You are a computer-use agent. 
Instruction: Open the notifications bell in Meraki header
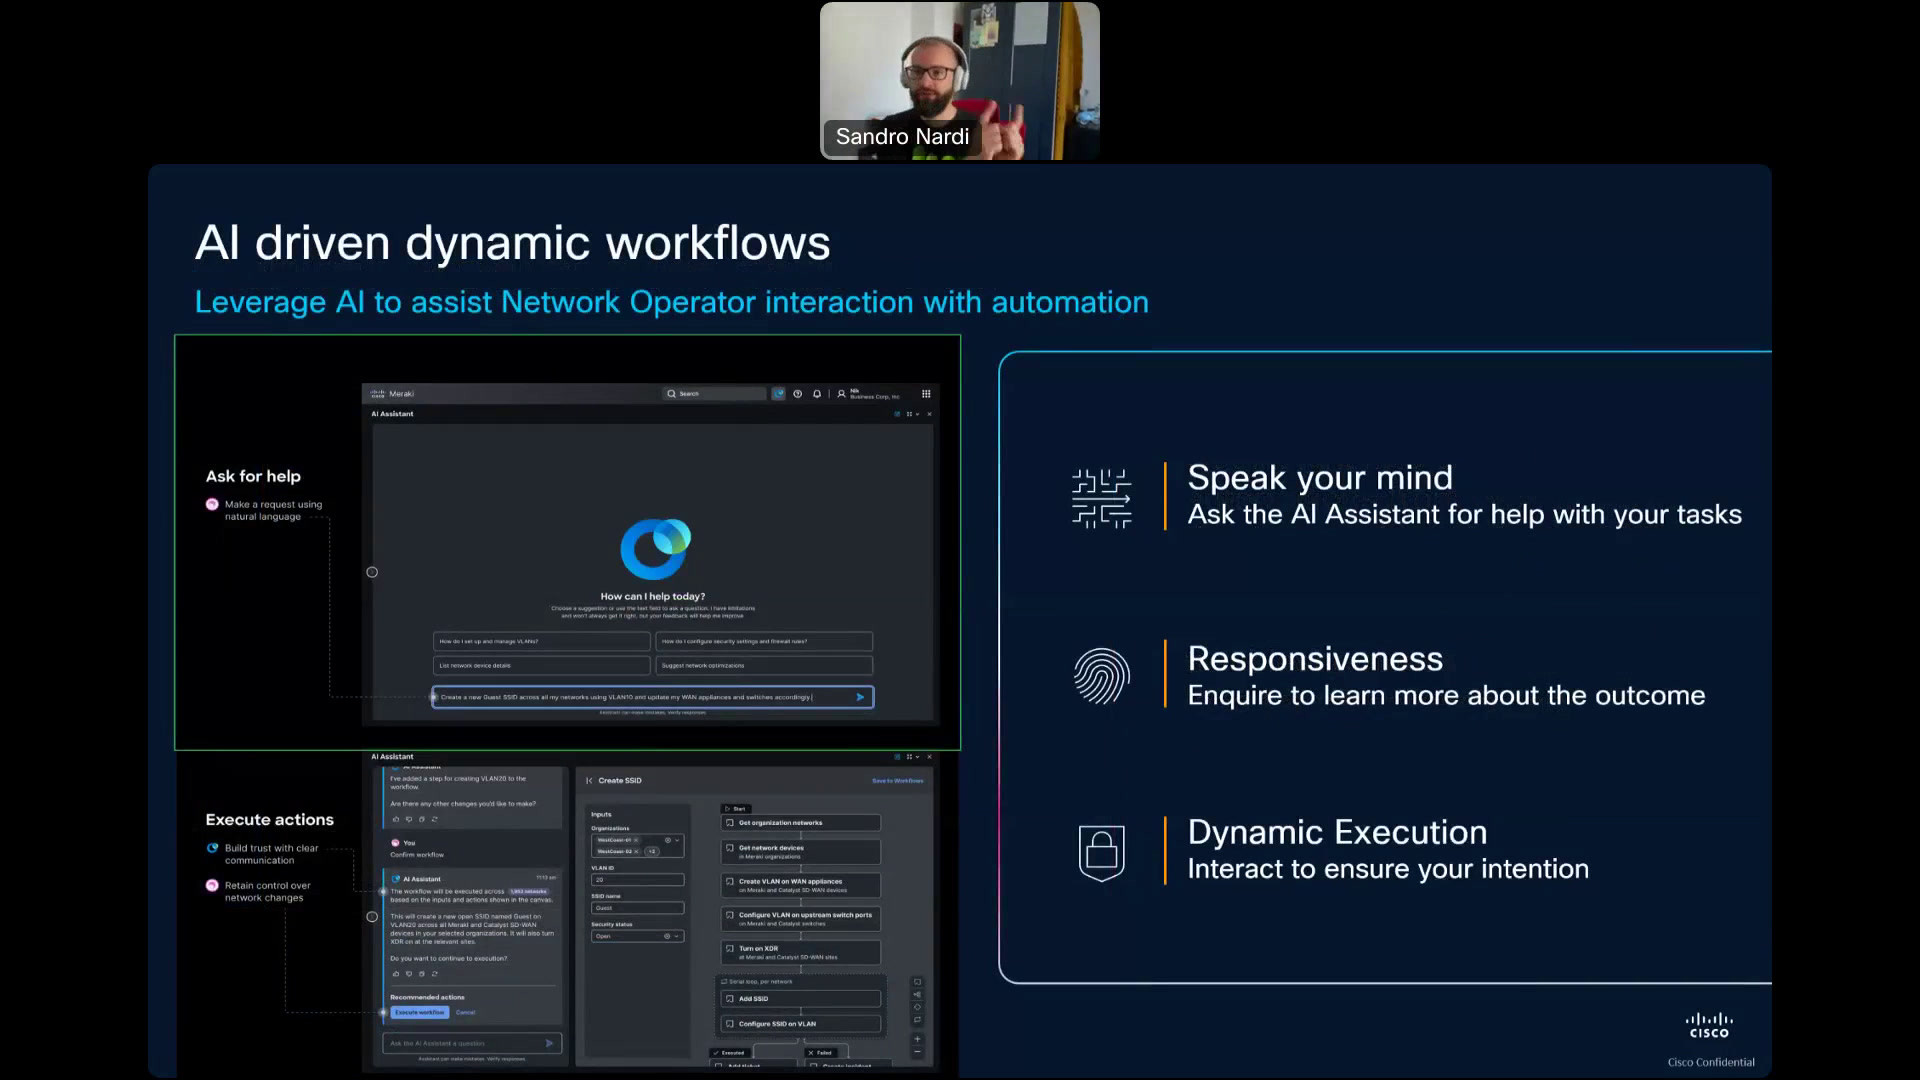click(817, 394)
